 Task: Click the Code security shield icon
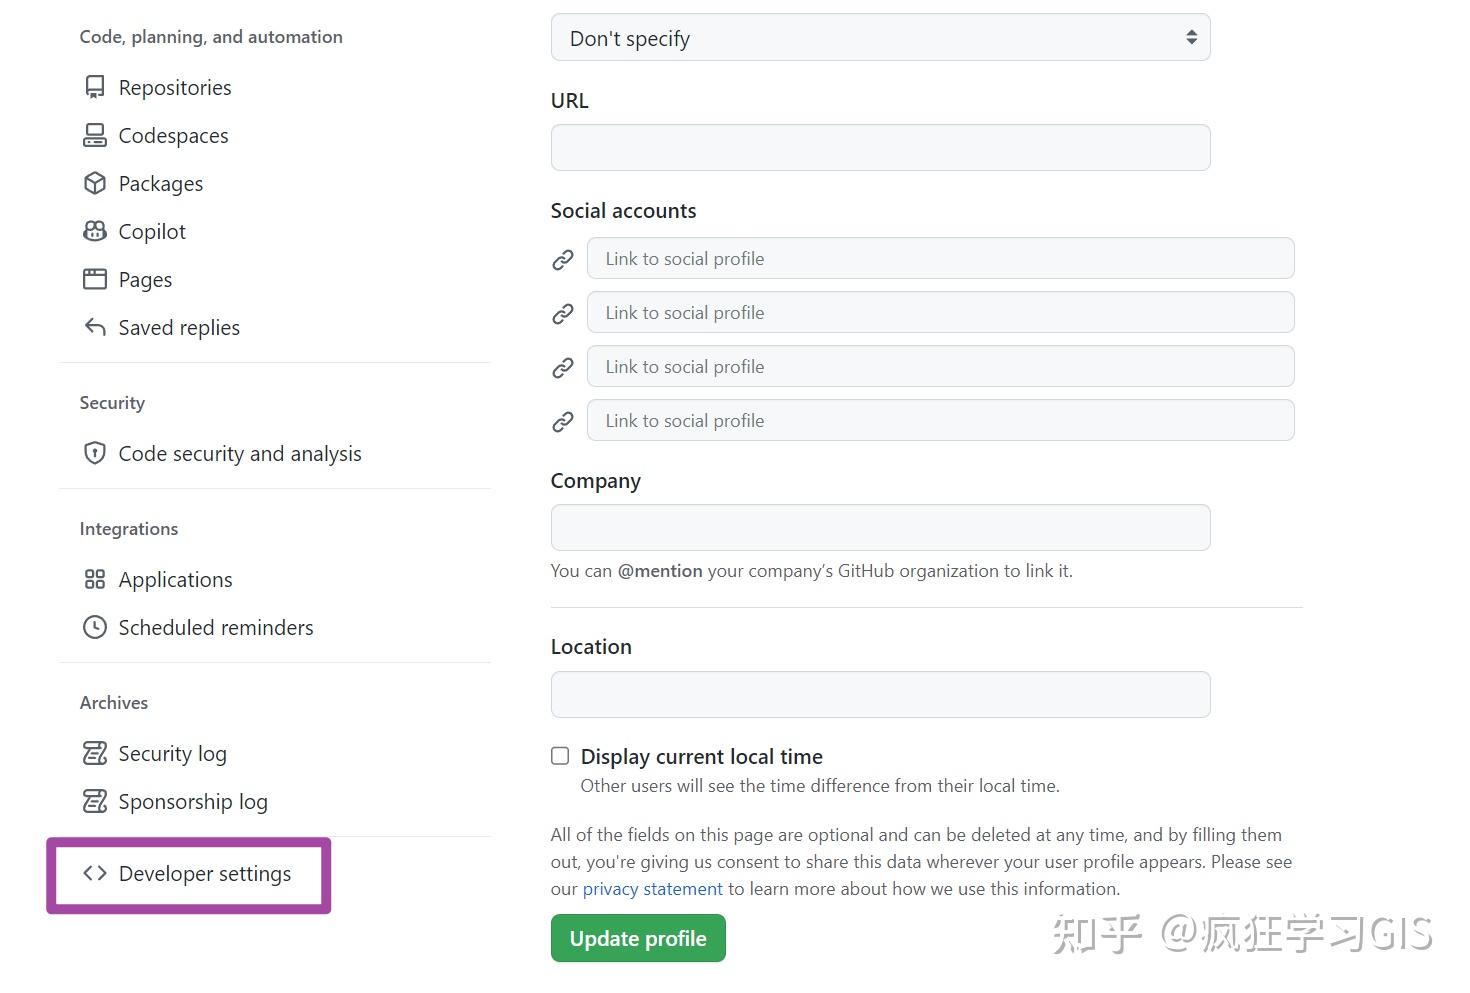click(x=95, y=453)
